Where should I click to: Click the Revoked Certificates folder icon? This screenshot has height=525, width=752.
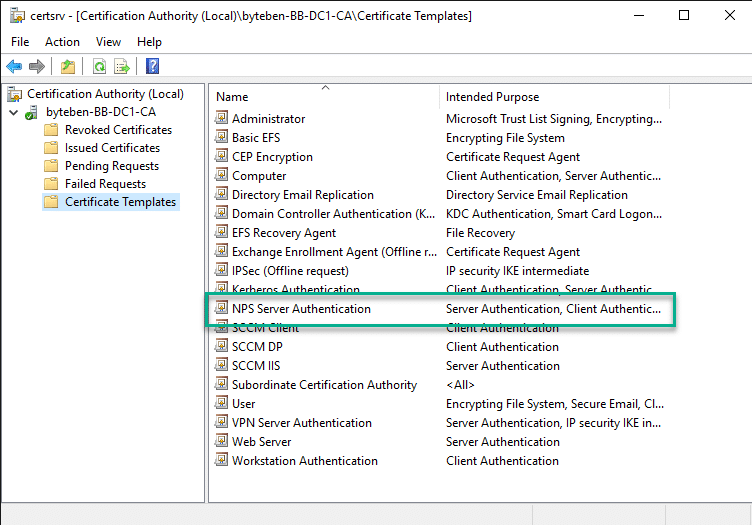(x=51, y=130)
